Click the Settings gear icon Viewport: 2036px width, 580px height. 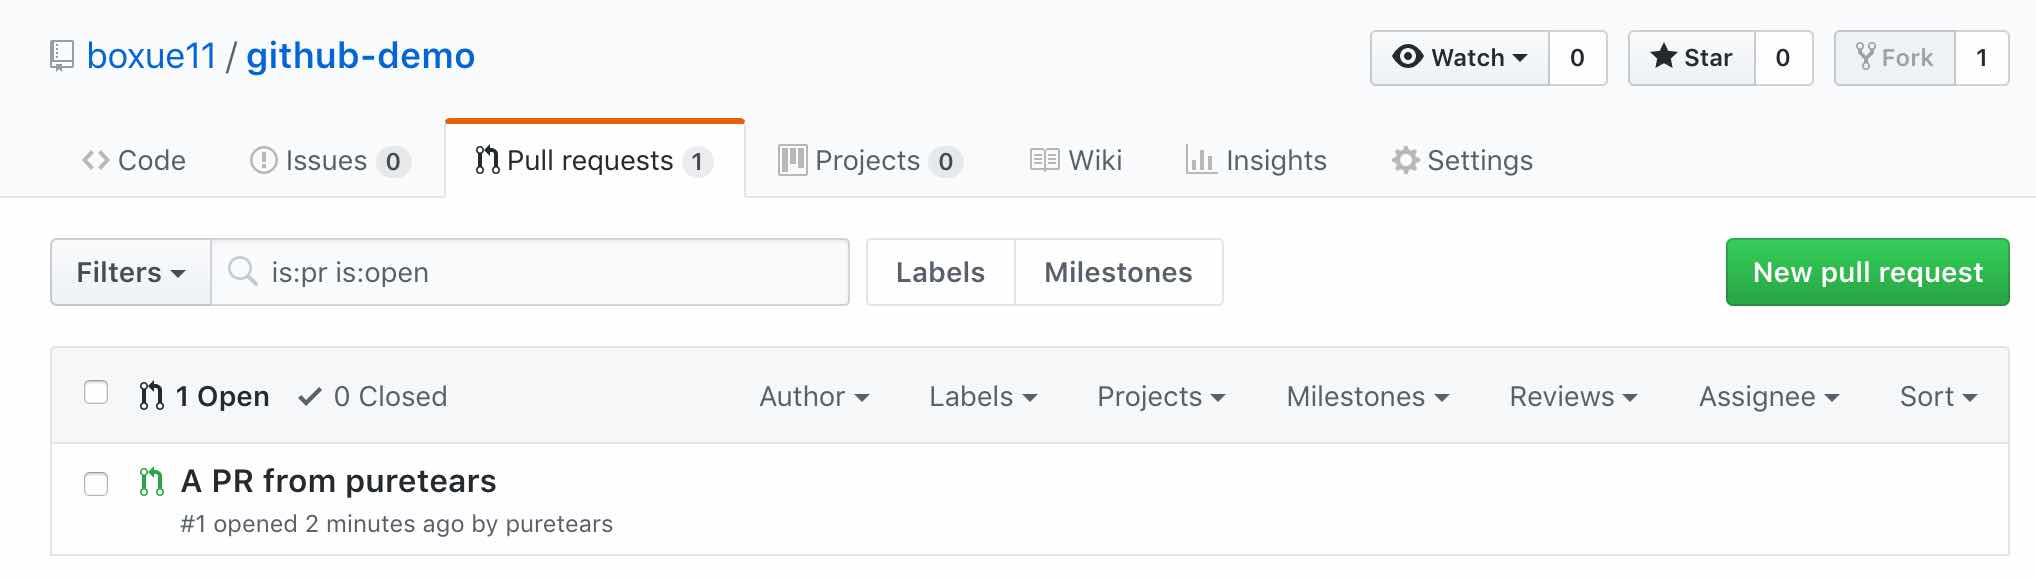pos(1405,160)
